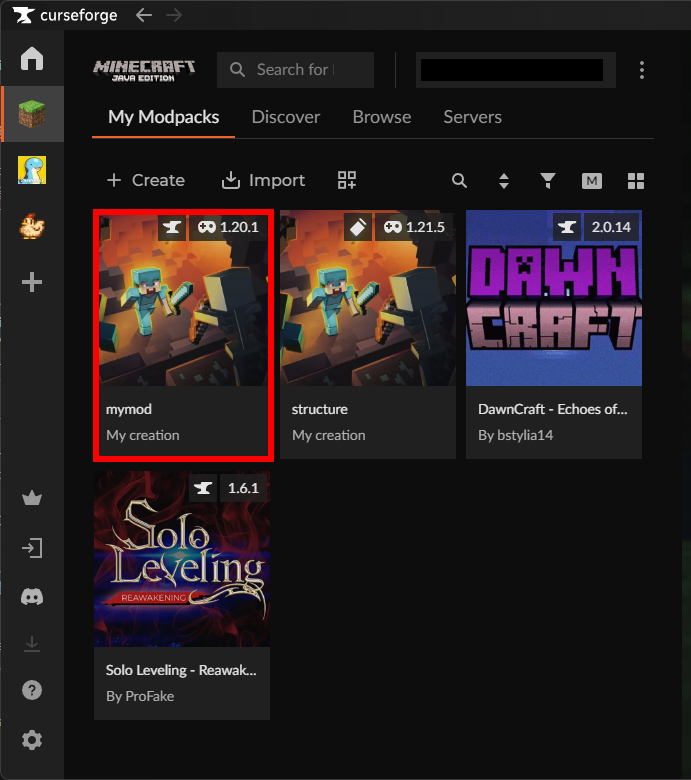The image size is (691, 780).
Task: Open the chicken game icon in the sidebar
Action: [x=32, y=226]
